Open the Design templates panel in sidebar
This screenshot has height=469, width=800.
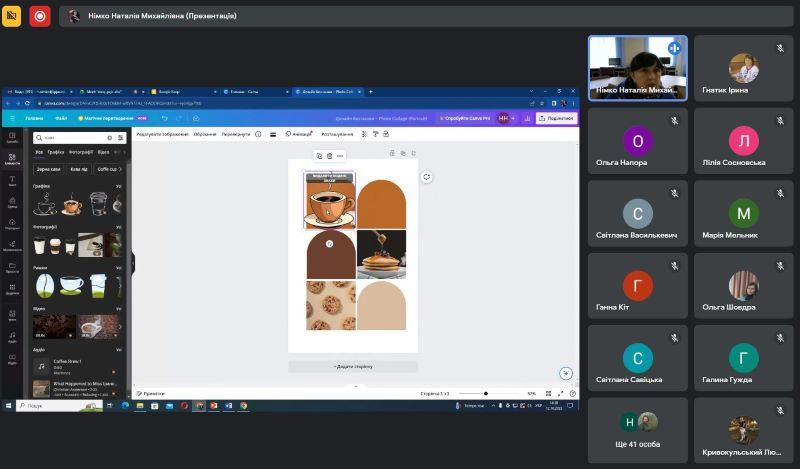[x=12, y=137]
